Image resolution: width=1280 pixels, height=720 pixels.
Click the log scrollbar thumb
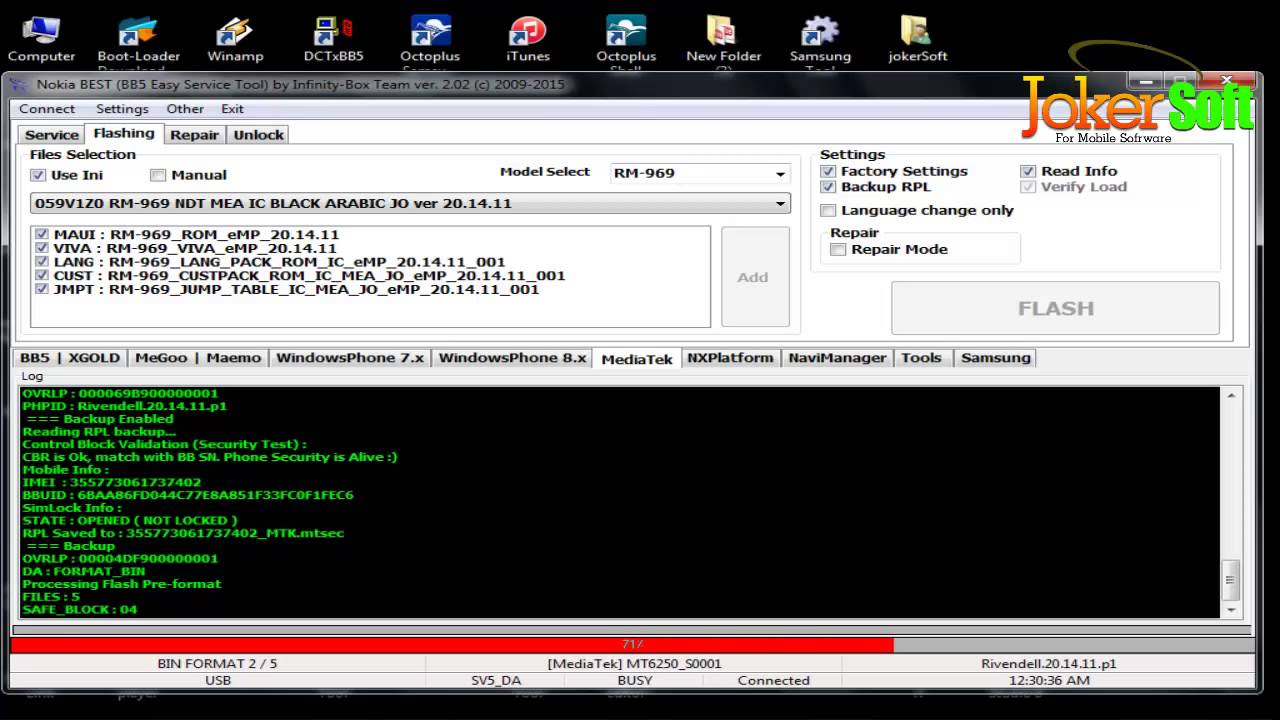[x=1232, y=579]
